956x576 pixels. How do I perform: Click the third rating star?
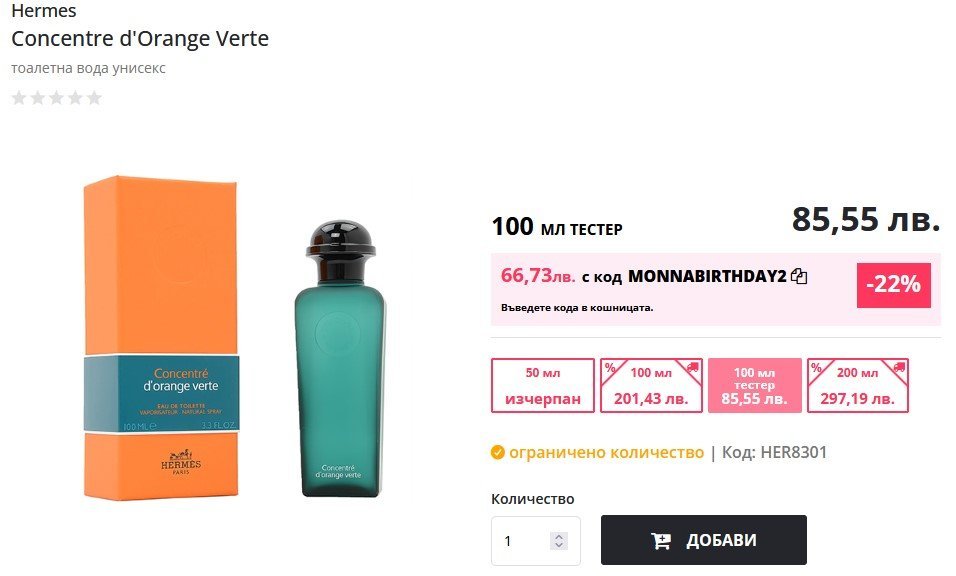click(x=56, y=98)
